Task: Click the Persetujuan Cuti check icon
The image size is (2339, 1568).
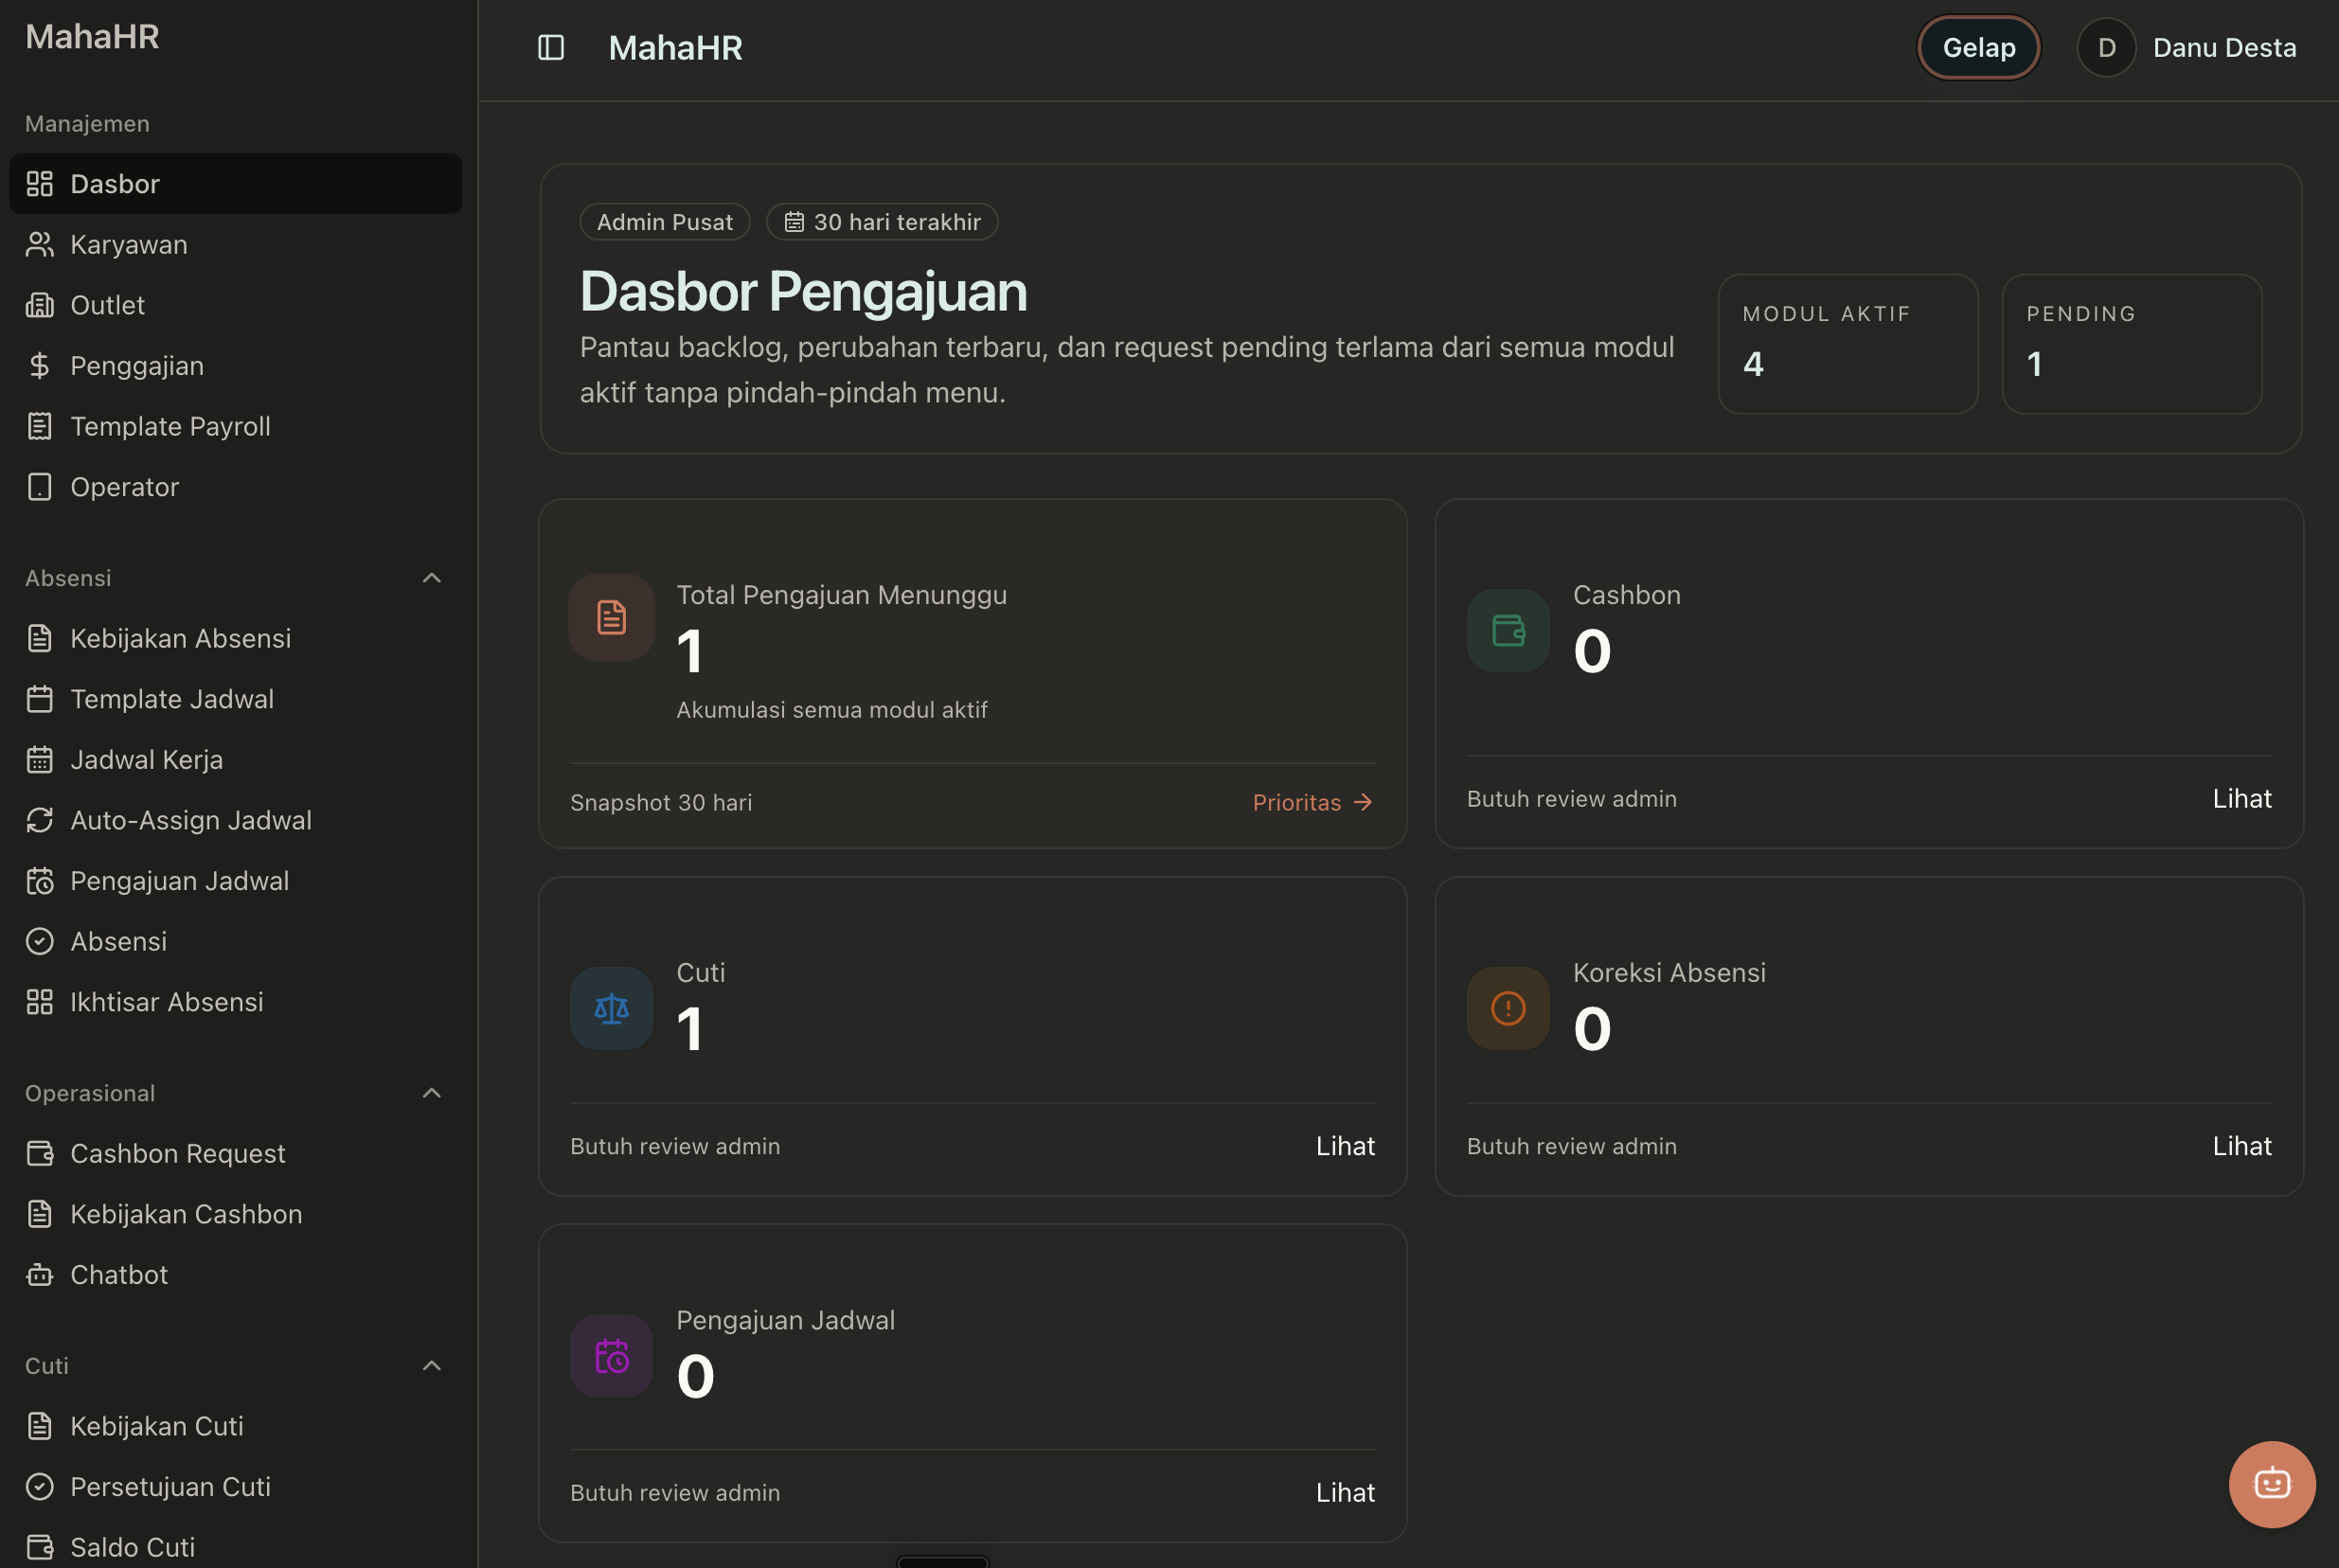Action: pos(39,1487)
